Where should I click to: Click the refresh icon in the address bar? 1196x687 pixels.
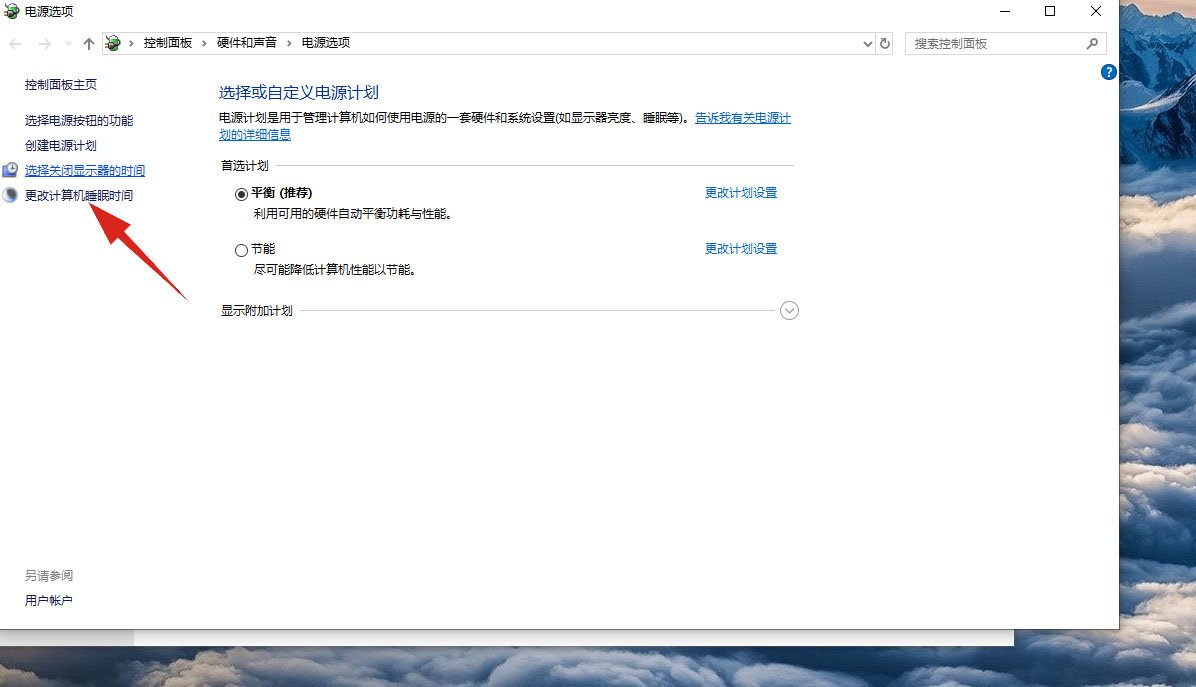[x=884, y=43]
